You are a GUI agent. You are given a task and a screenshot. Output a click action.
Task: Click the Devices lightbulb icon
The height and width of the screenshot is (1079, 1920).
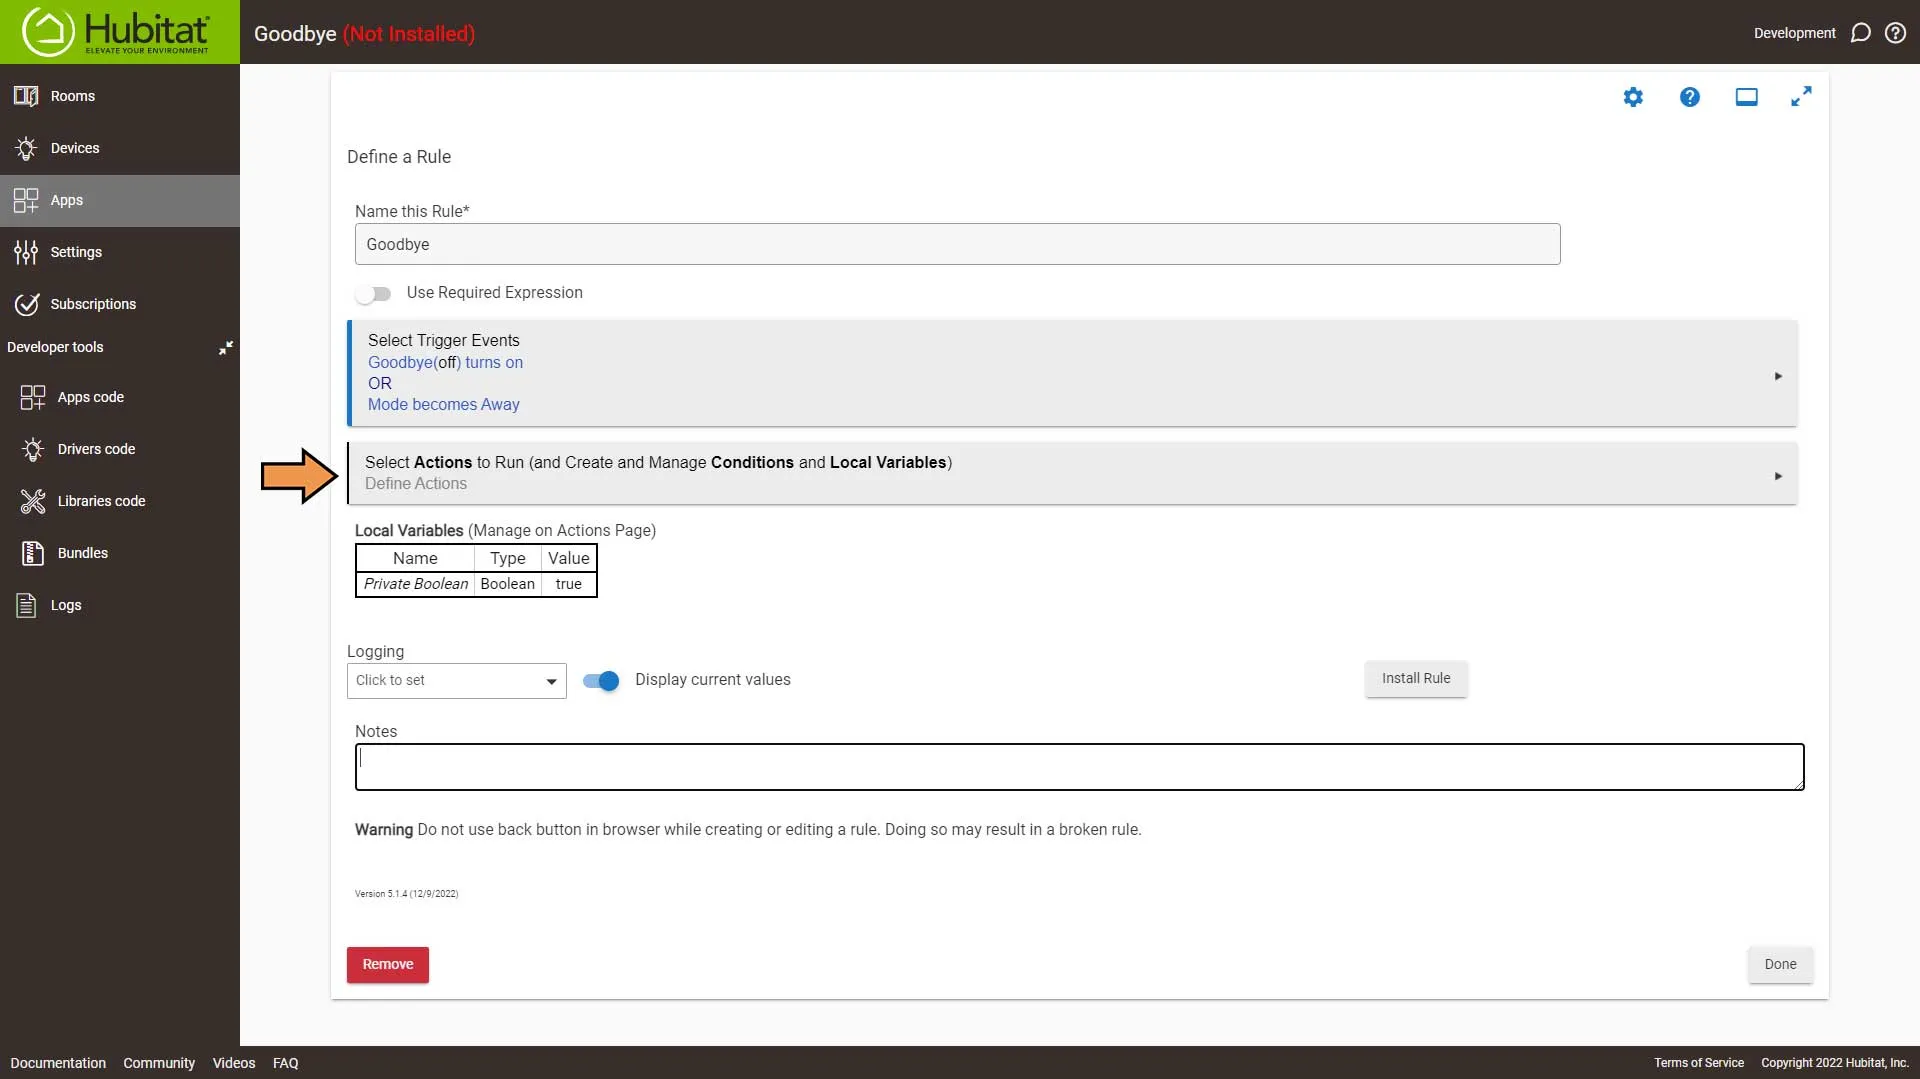[26, 148]
